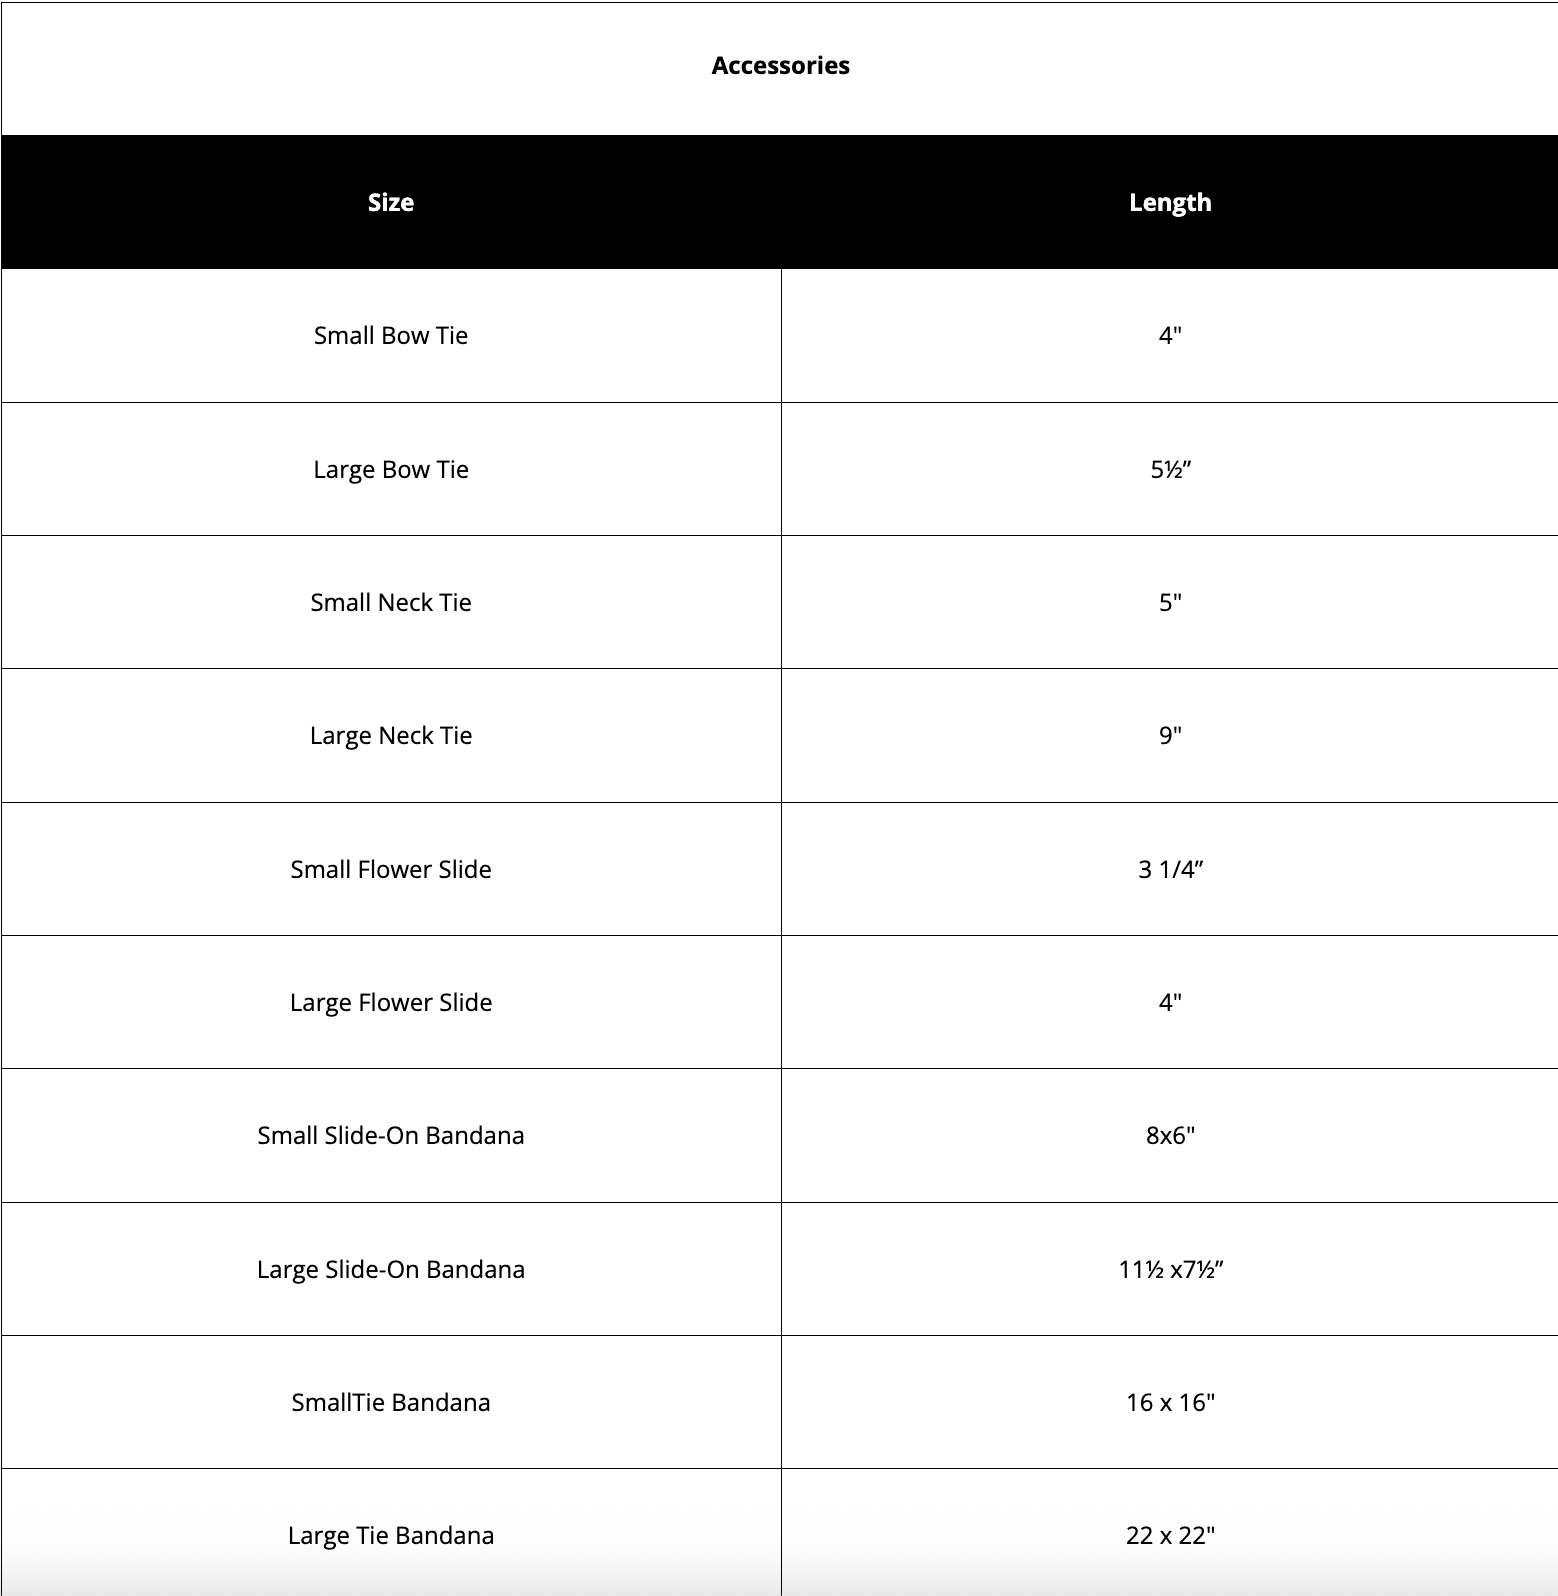Click the 9" length value
Screen dimensions: 1558x1596
click(x=1170, y=735)
